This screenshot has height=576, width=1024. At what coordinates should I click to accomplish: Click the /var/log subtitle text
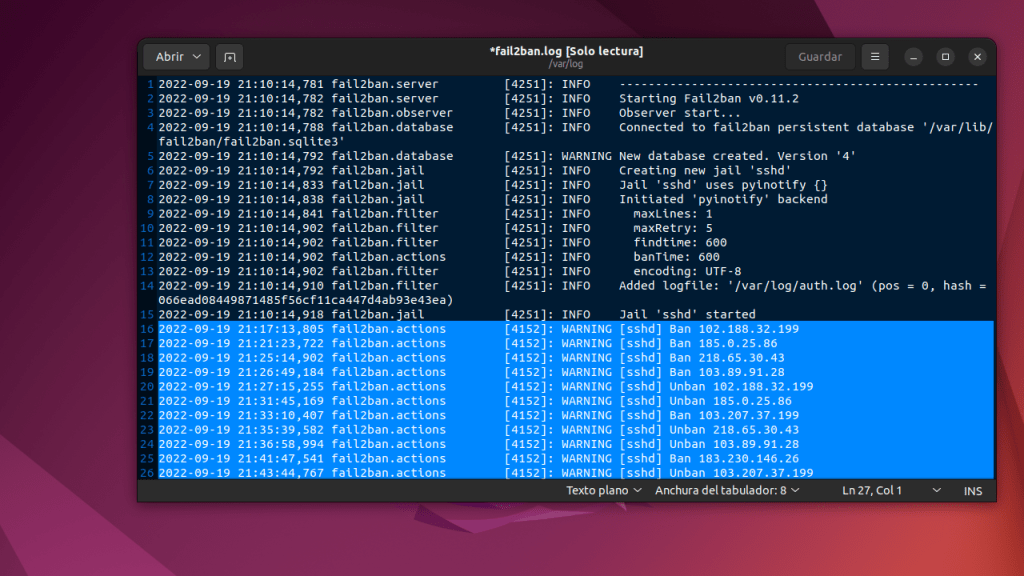565,63
